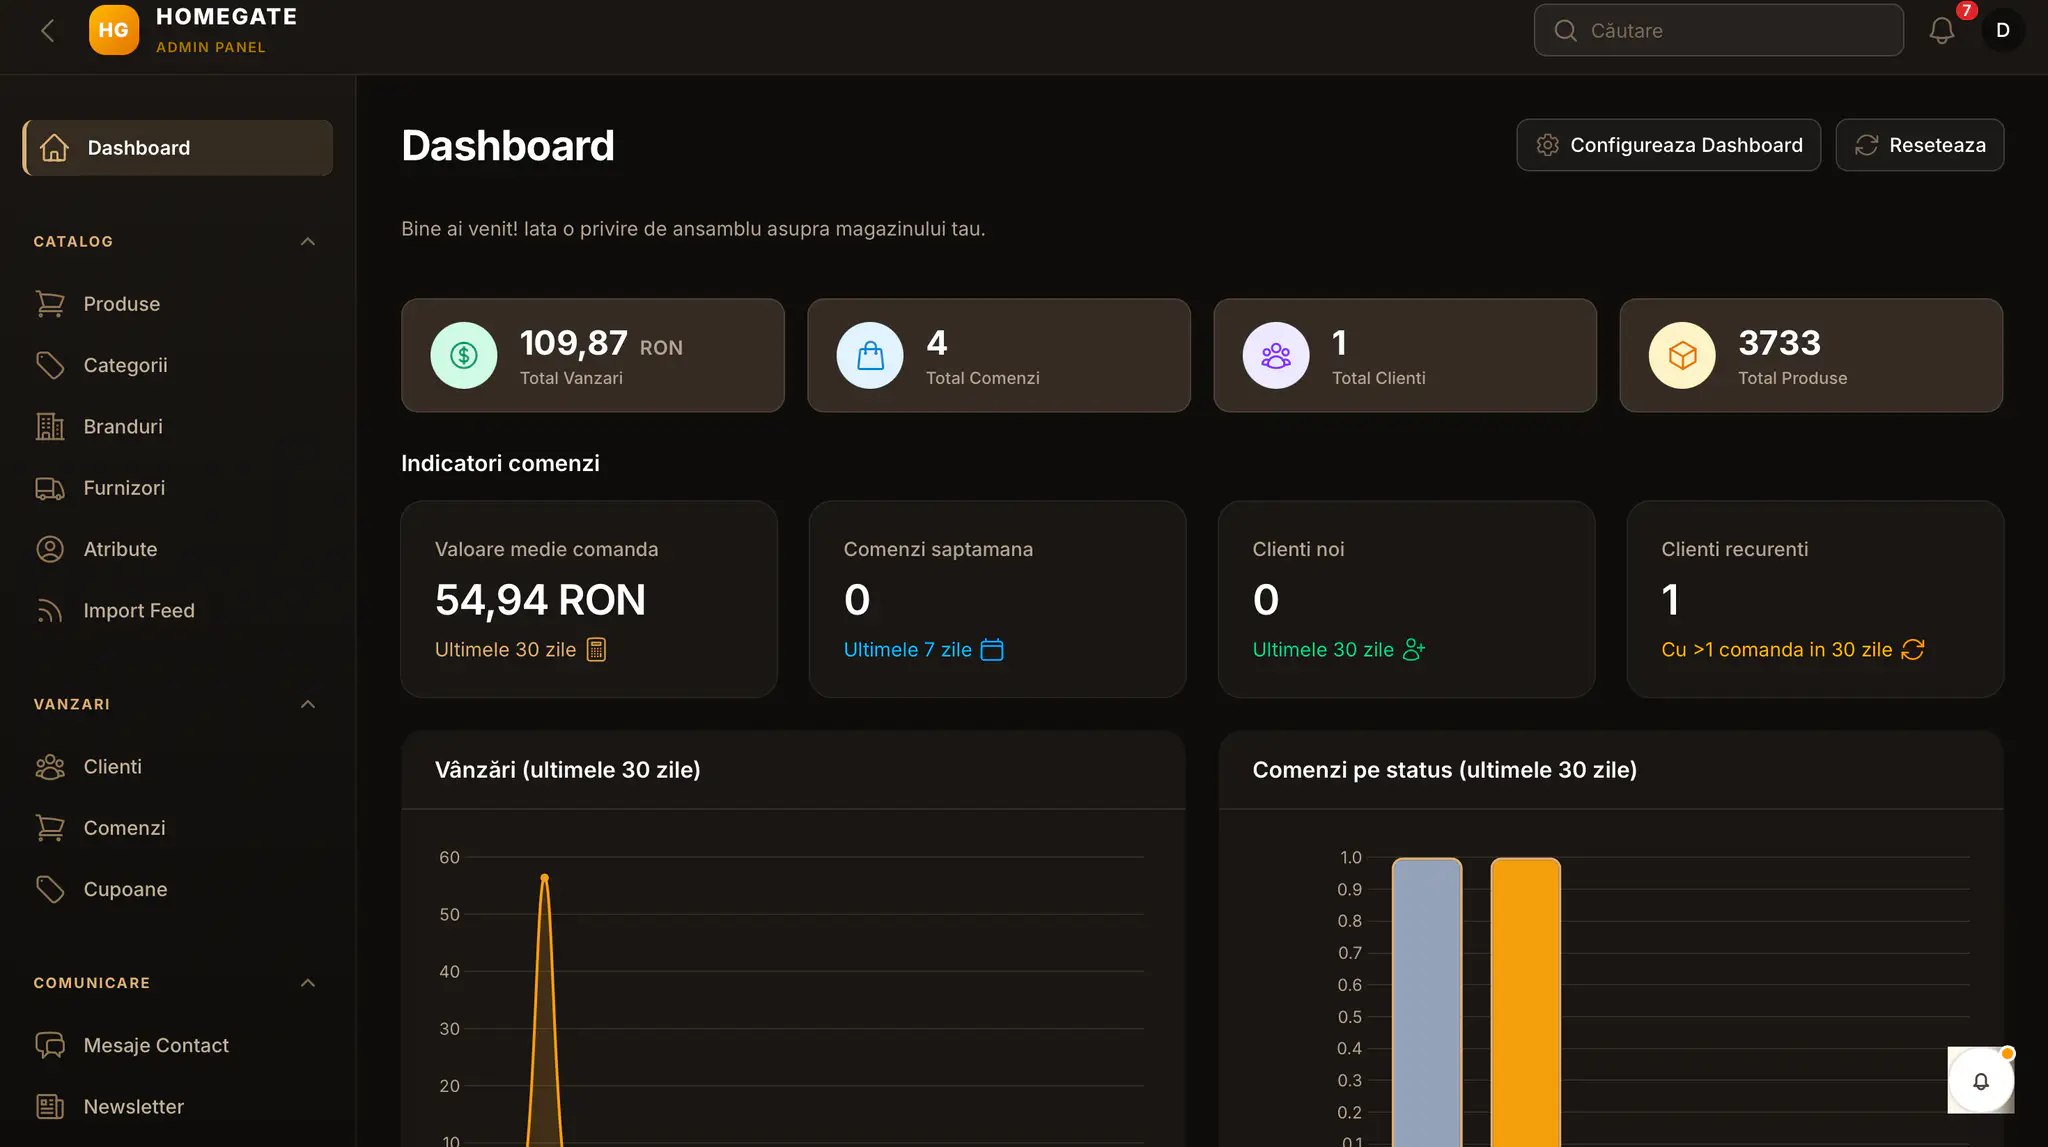Viewport: 2048px width, 1147px height.
Task: Click the Total Comenzi bag icon
Action: [870, 355]
